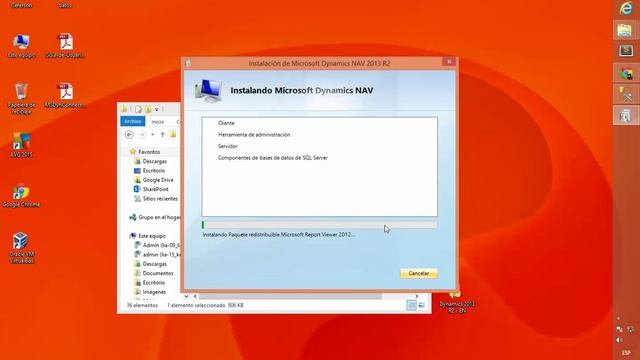640x360 pixels.
Task: Show hidden system tray icons
Action: point(618,318)
